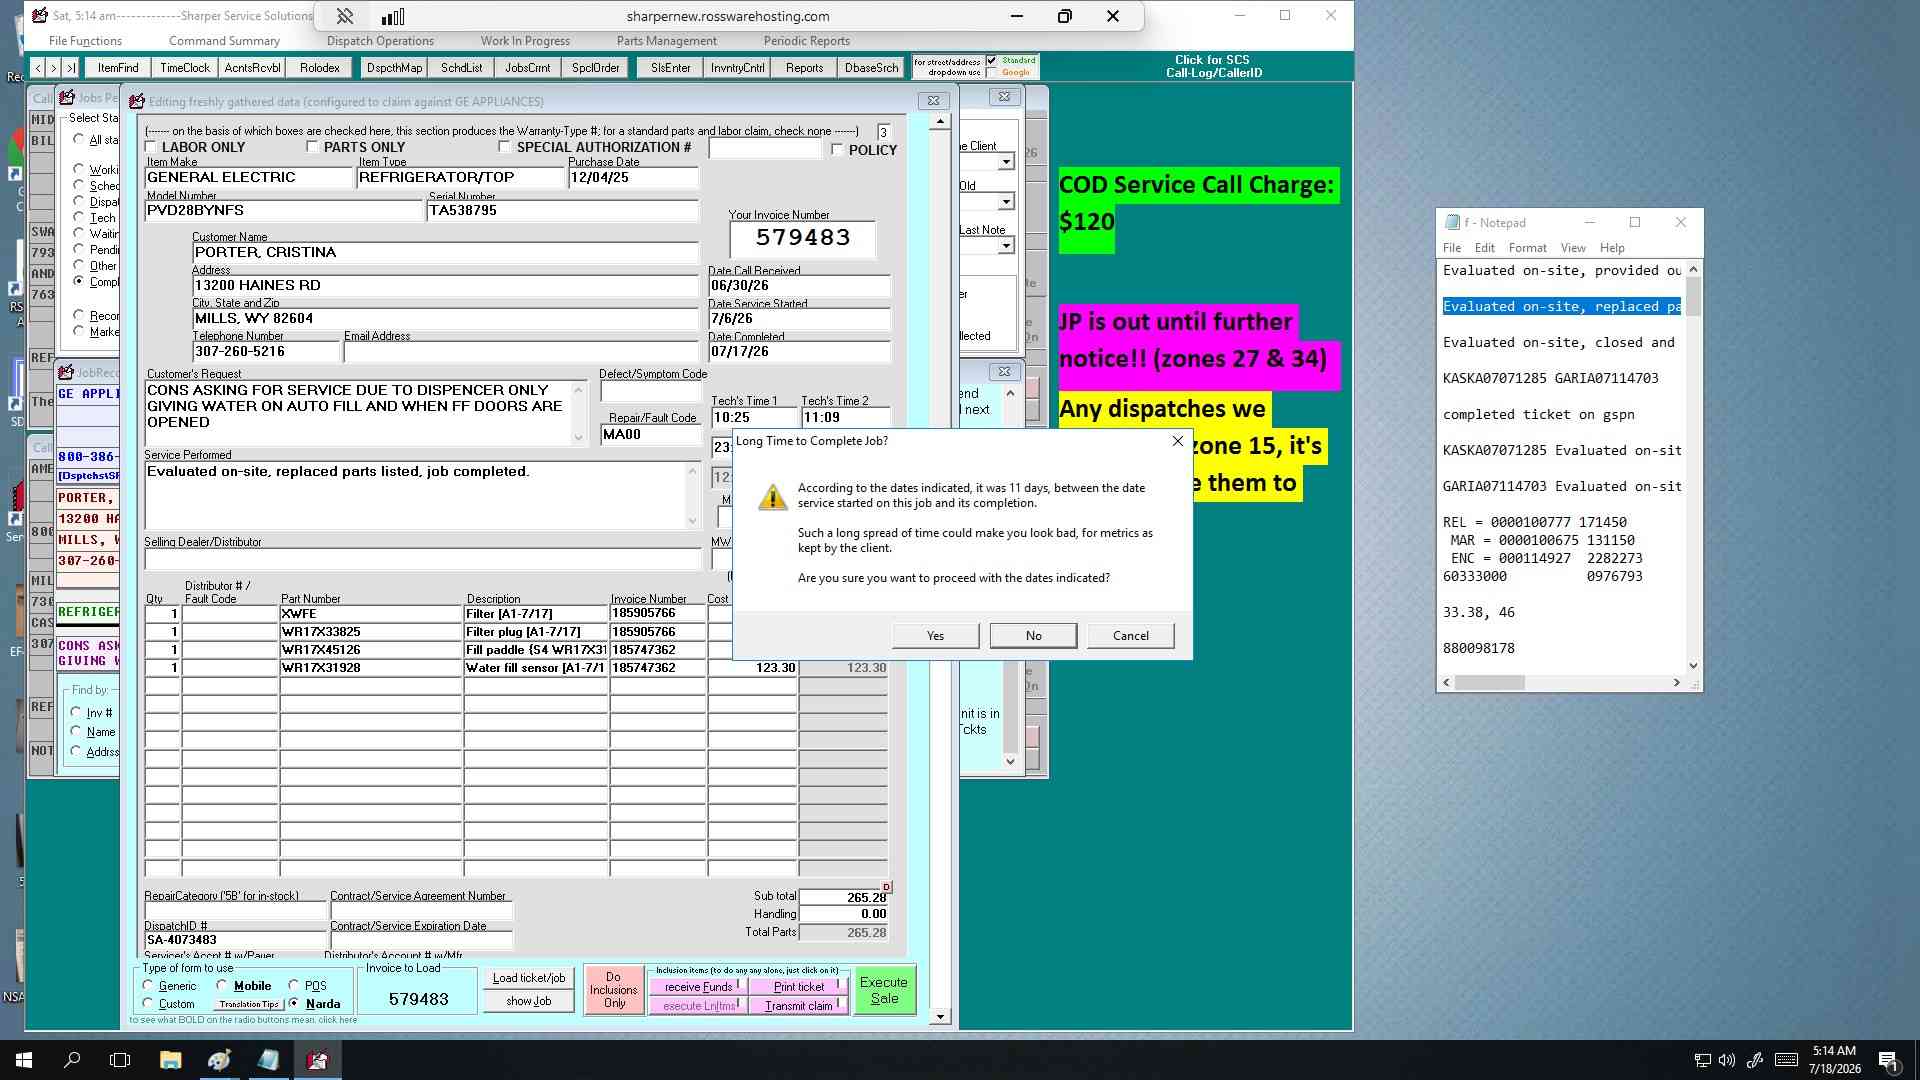Expand the Client dropdown arrow
The width and height of the screenshot is (1920, 1080).
(x=1006, y=162)
